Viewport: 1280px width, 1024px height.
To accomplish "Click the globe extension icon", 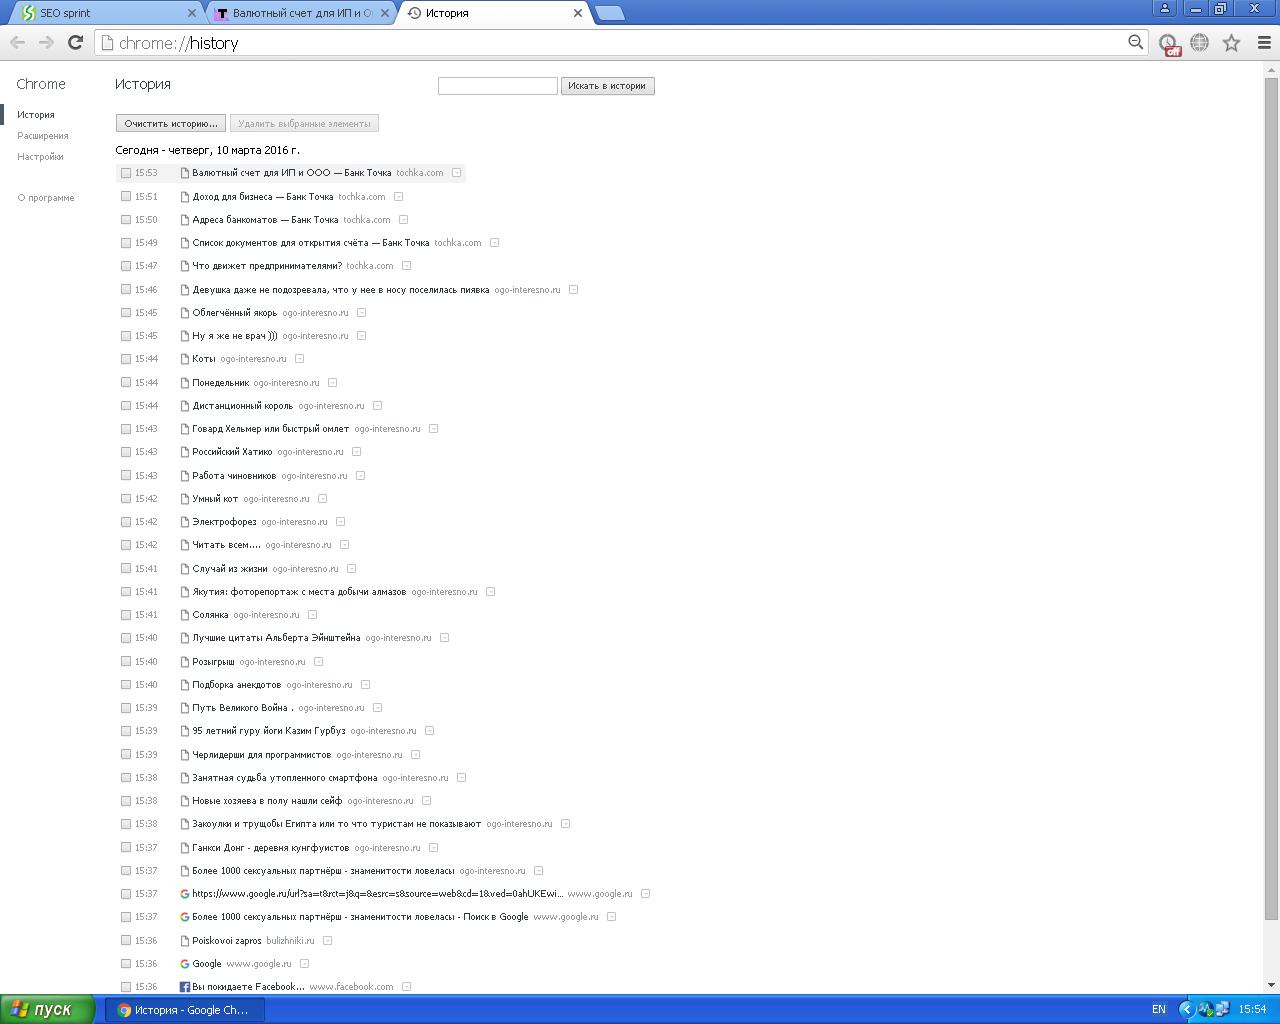I will click(1199, 42).
